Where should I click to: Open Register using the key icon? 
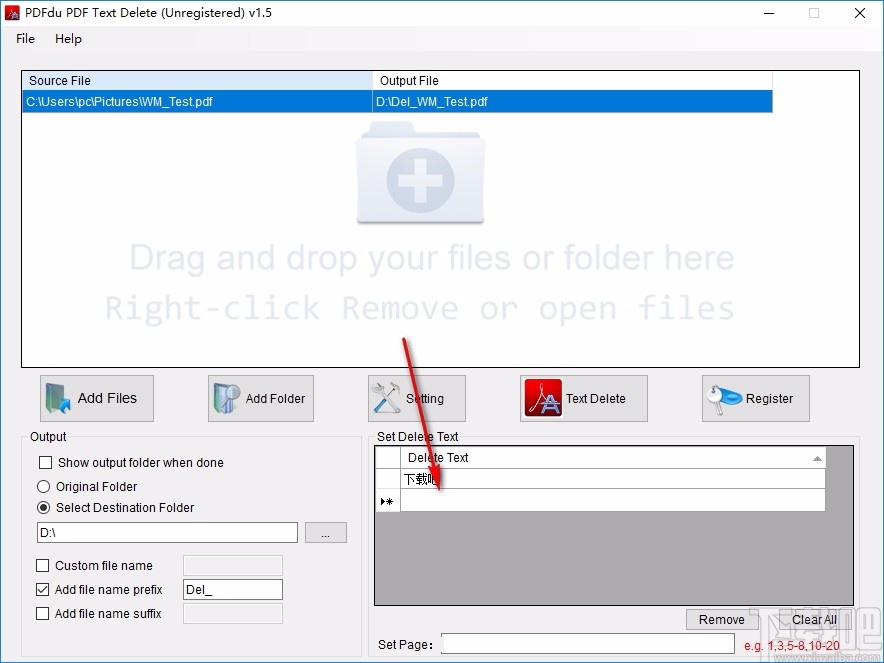(722, 398)
